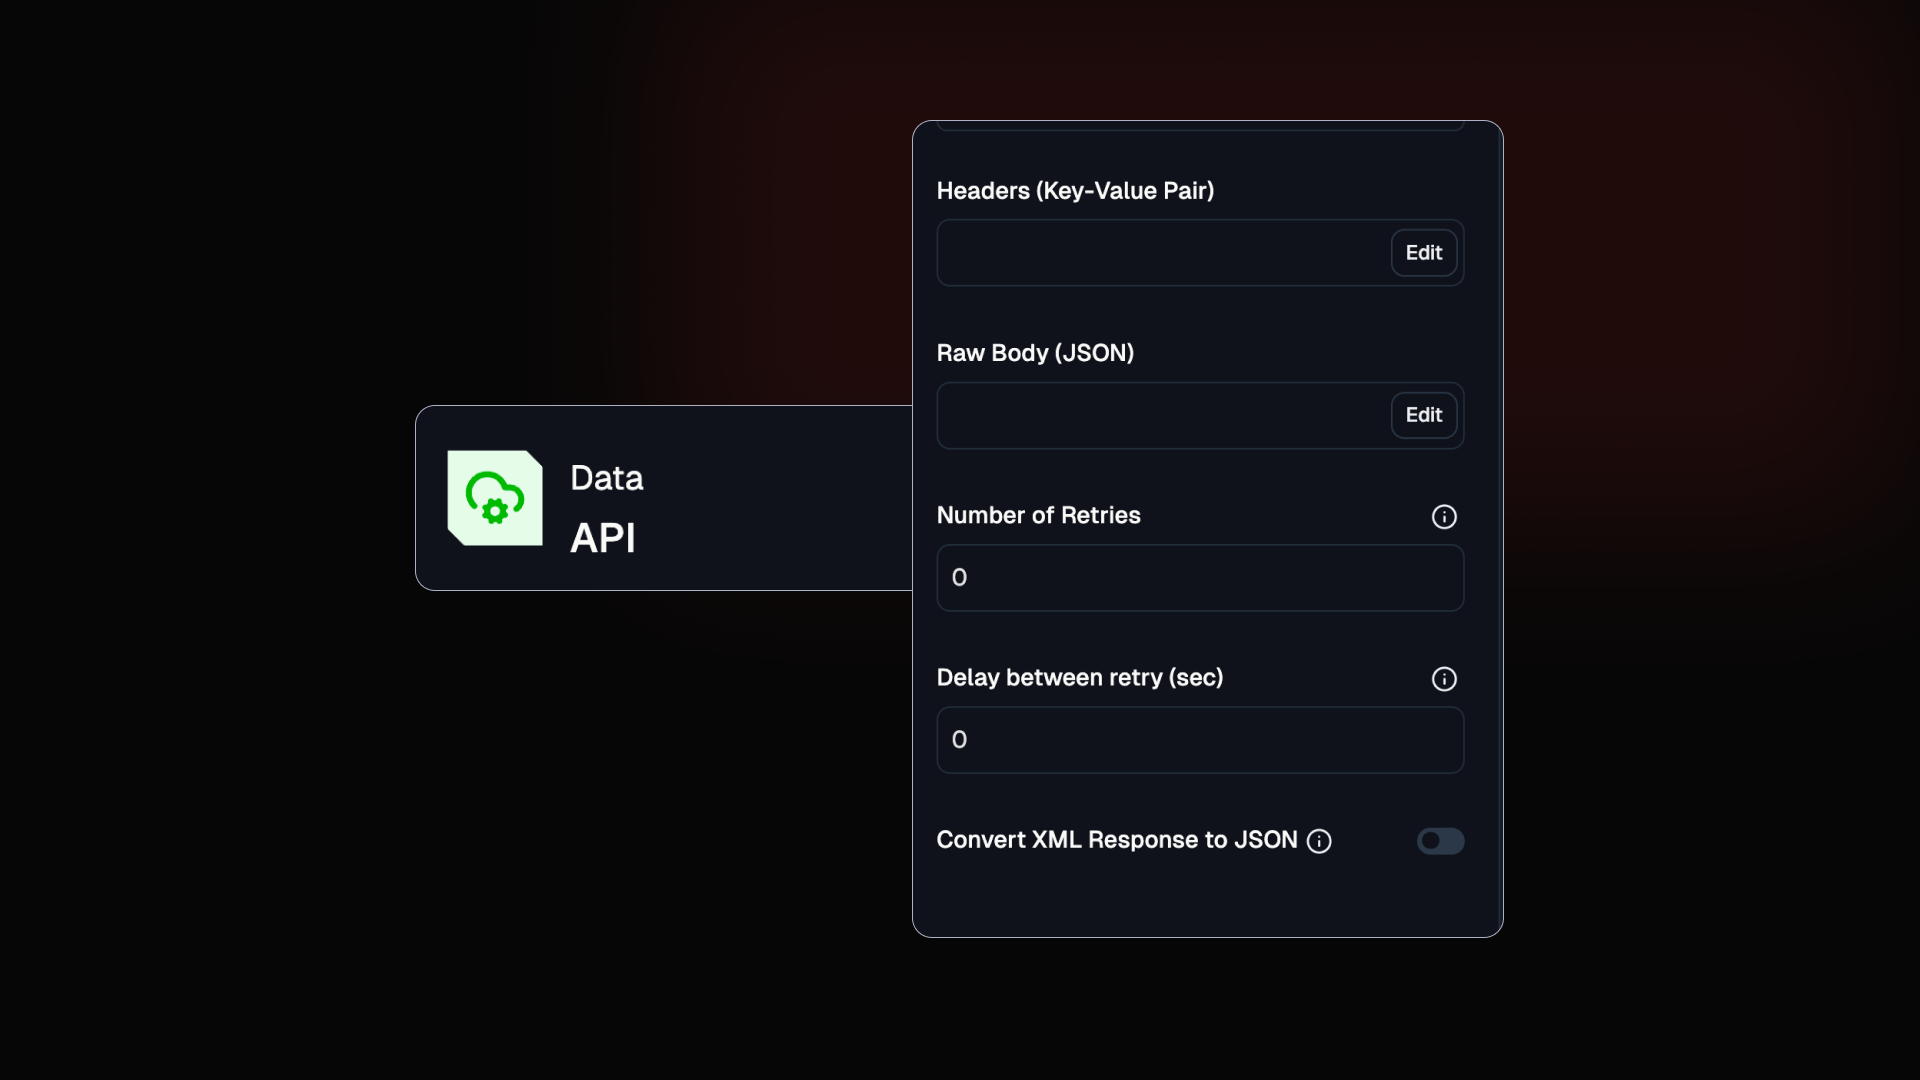1920x1080 pixels.
Task: Show info for Convert XML Response to JSON
Action: click(1319, 841)
